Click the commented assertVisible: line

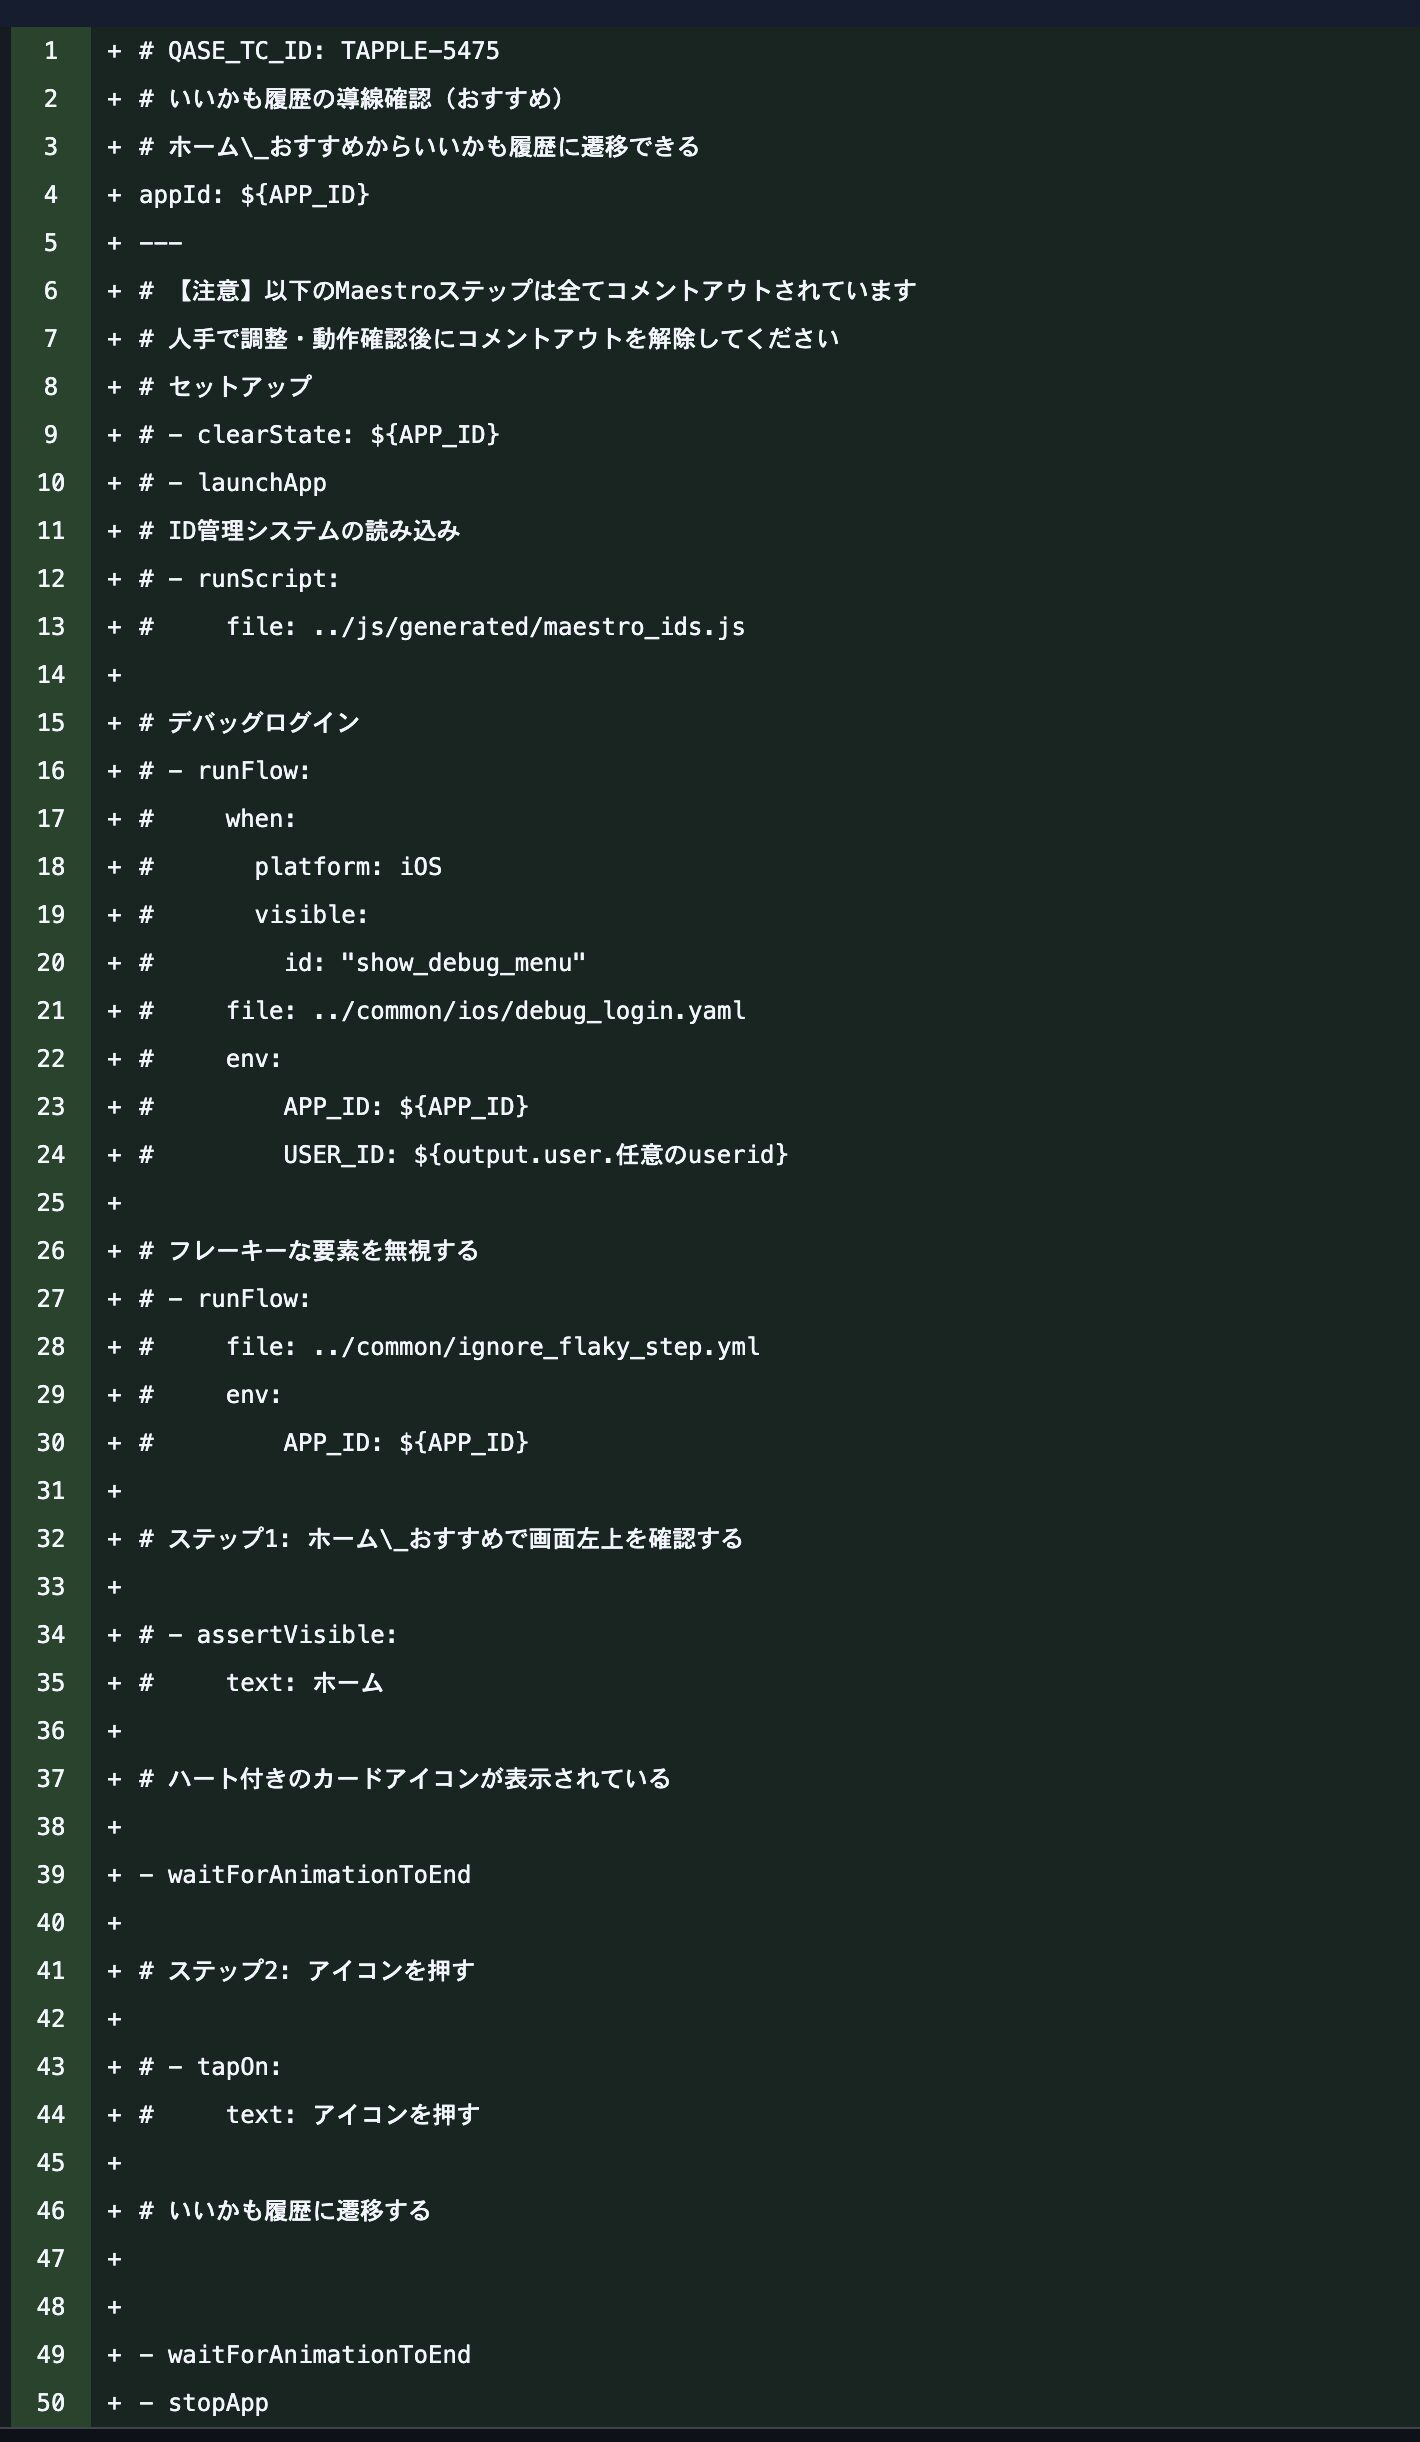coord(268,1635)
